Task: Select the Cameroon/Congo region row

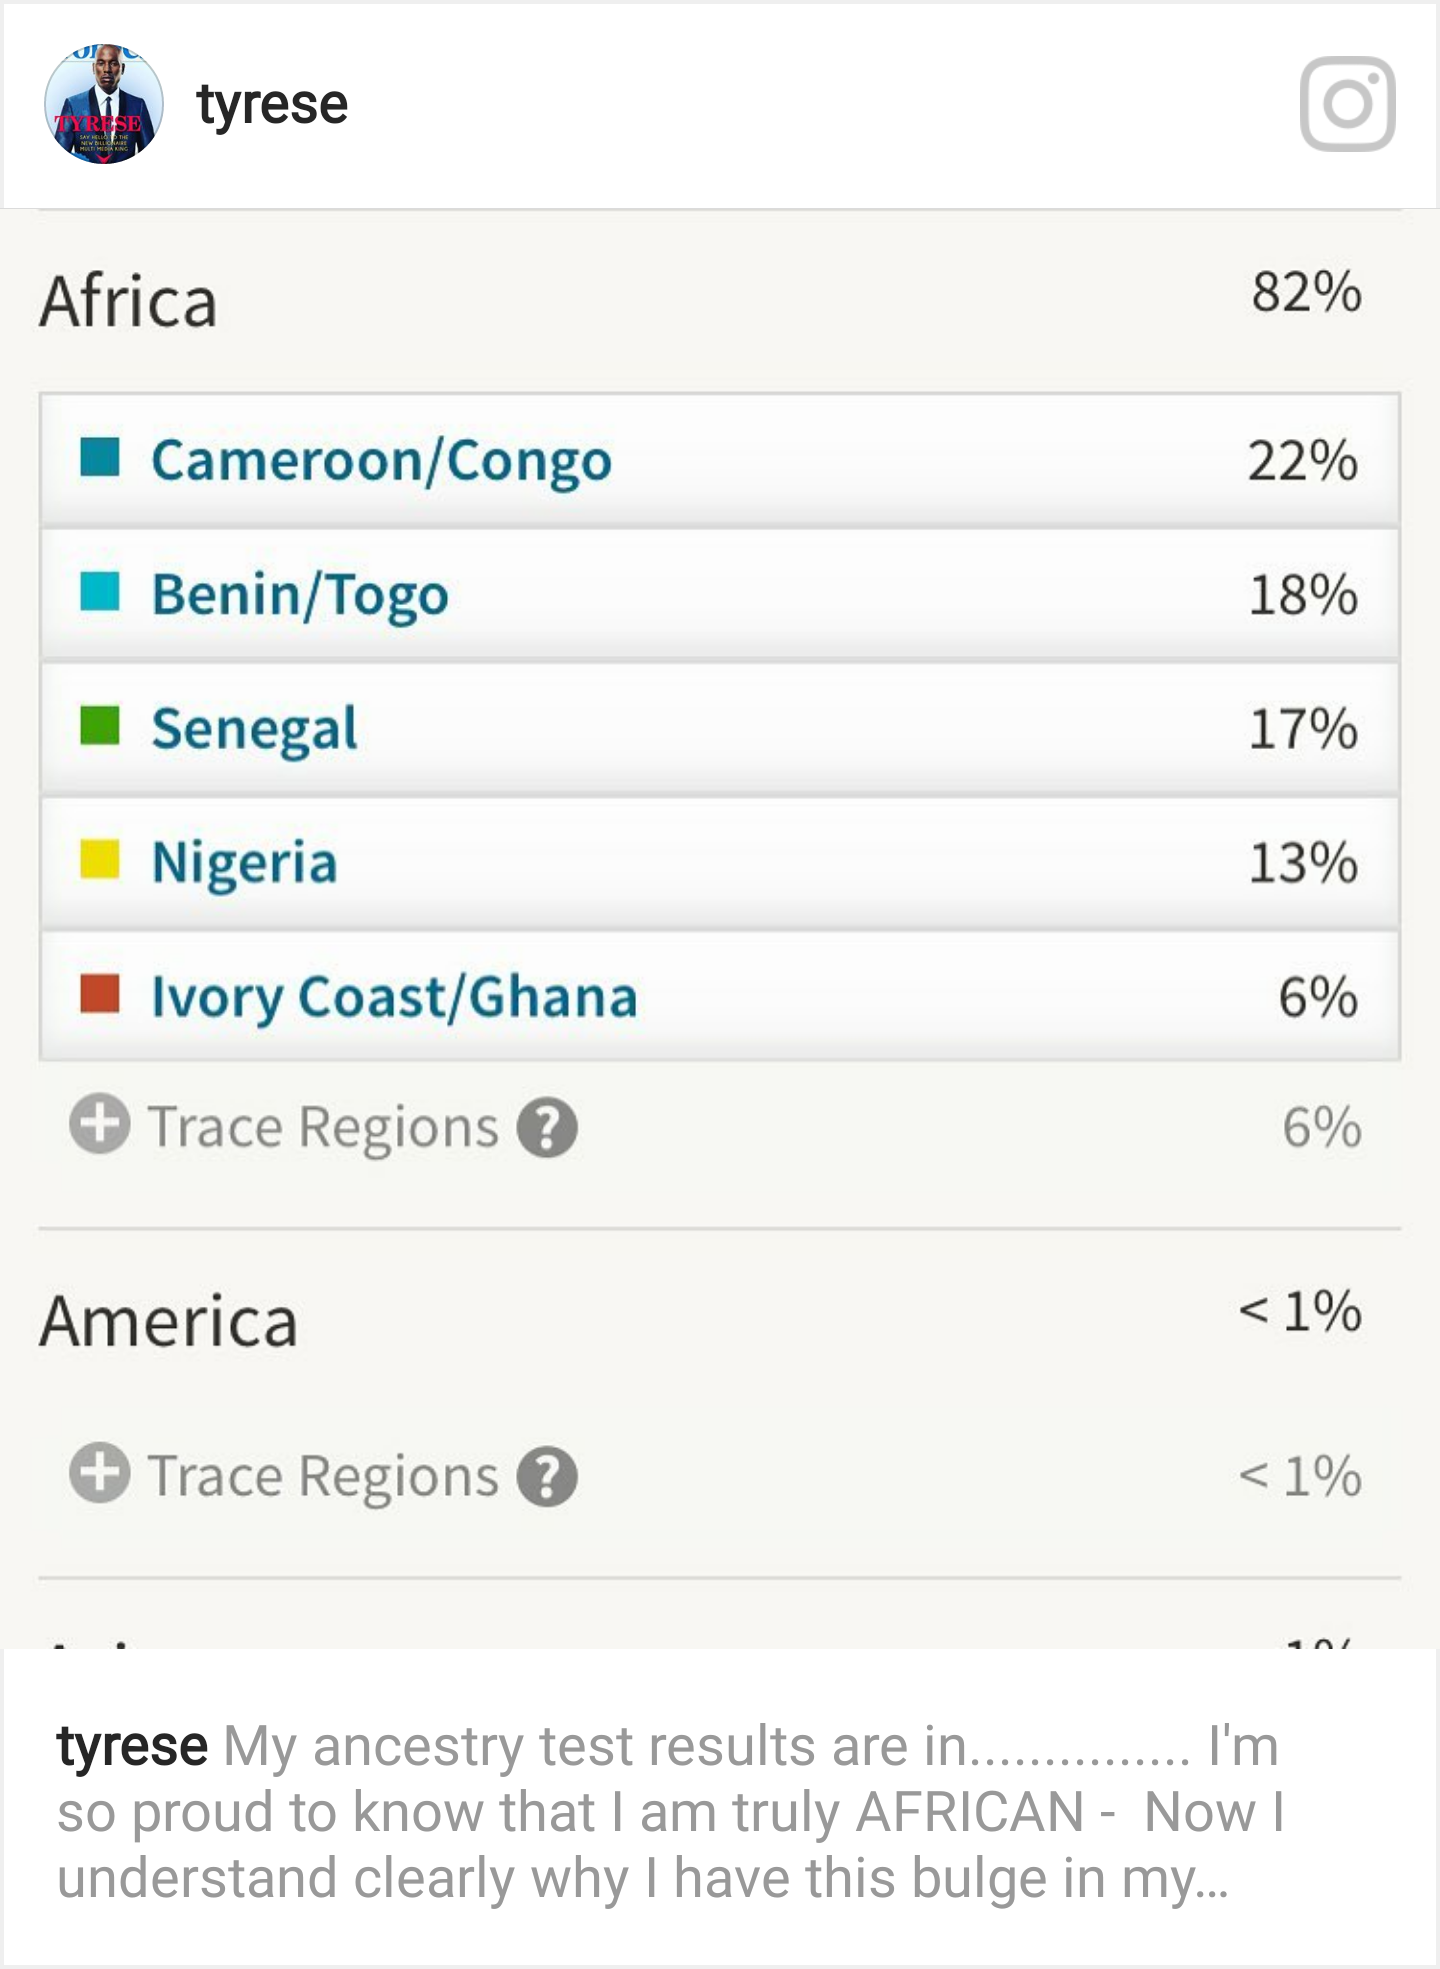Action: 720,461
